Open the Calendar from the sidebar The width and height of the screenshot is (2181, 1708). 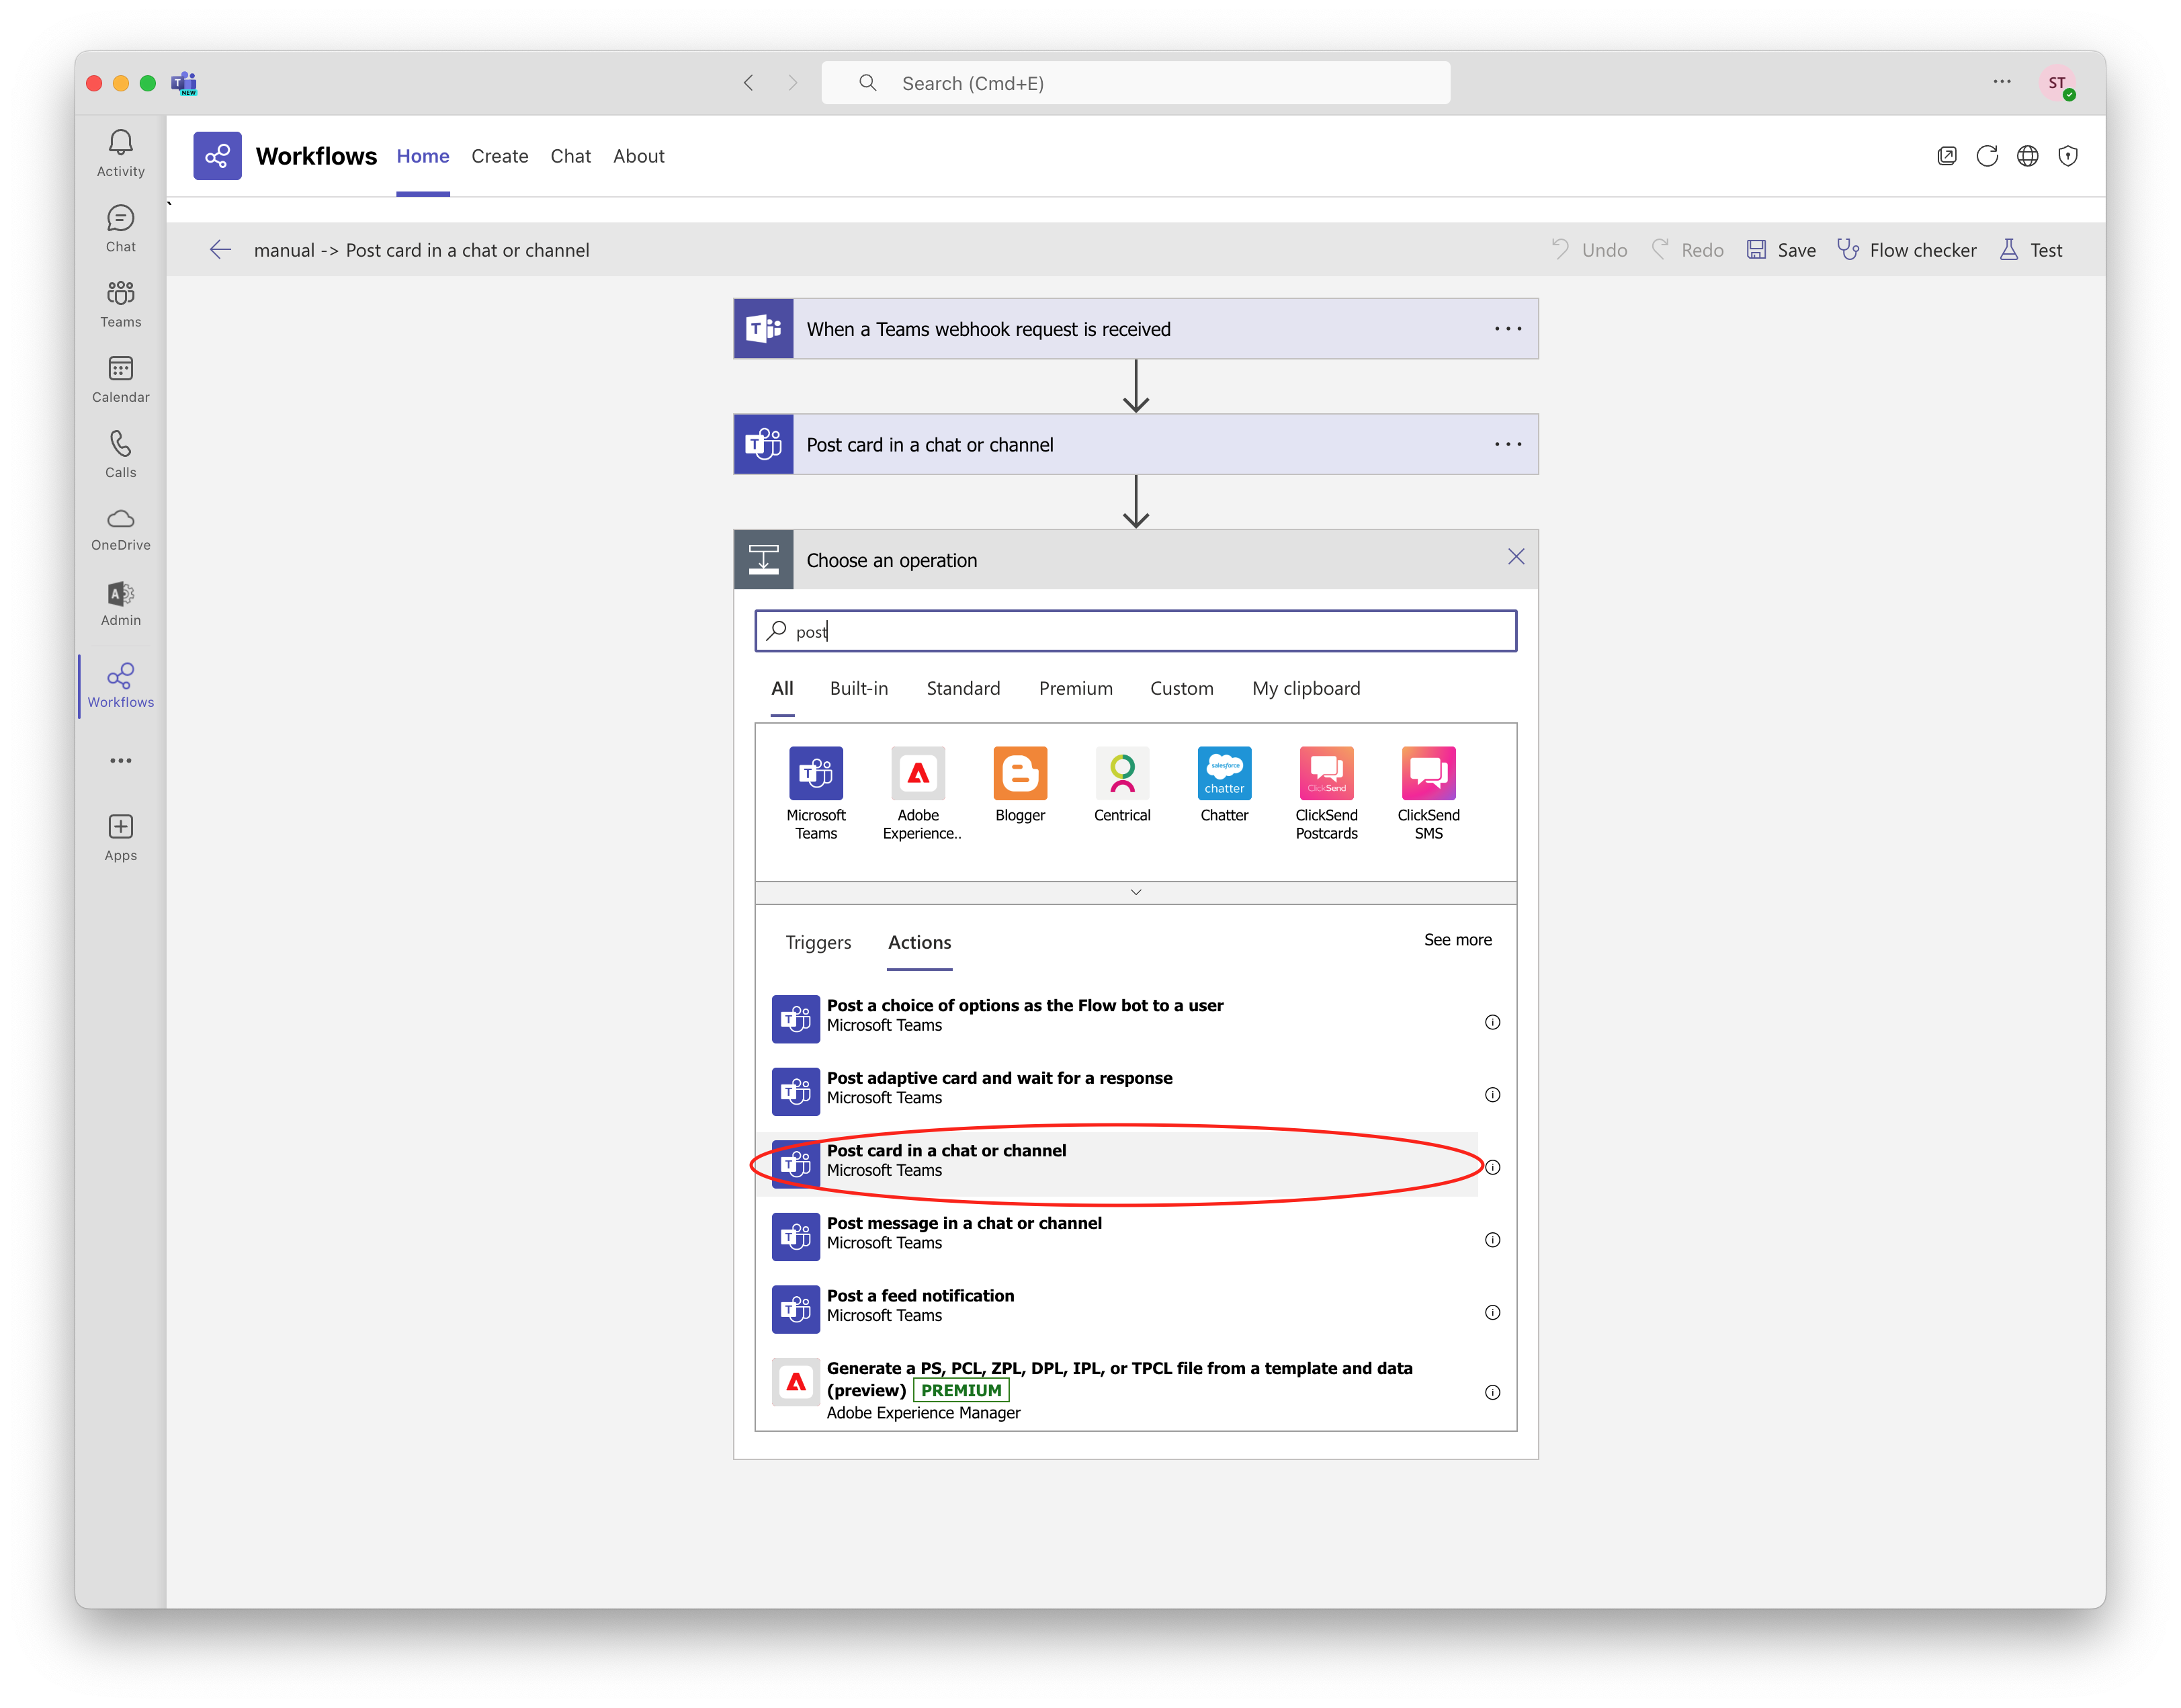click(120, 379)
